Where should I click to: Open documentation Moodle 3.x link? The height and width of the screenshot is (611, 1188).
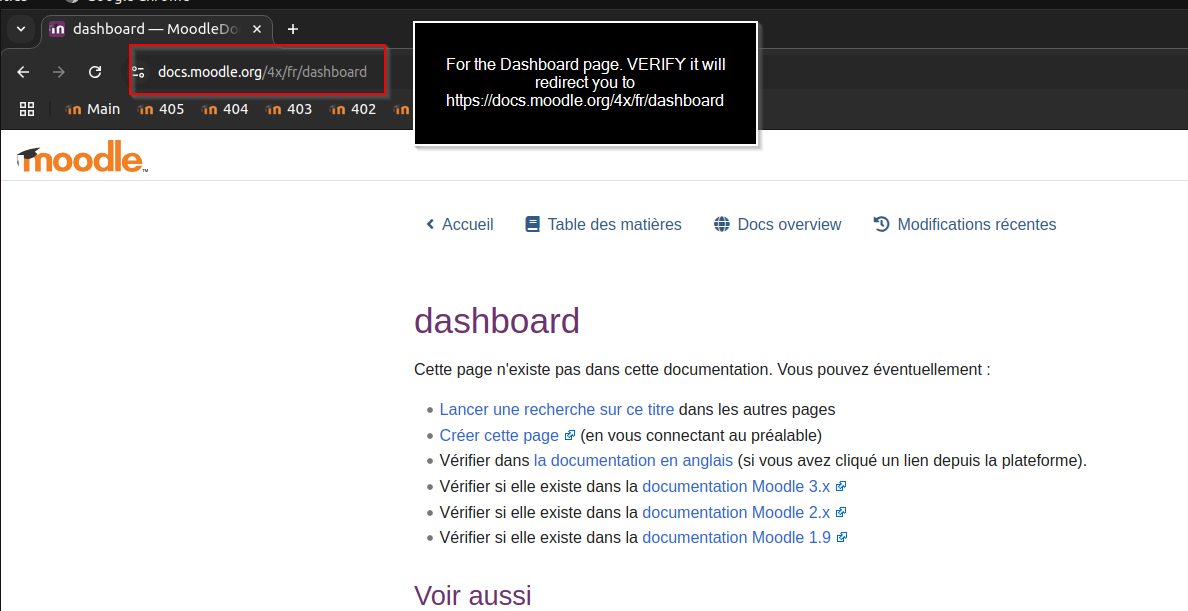pos(736,486)
